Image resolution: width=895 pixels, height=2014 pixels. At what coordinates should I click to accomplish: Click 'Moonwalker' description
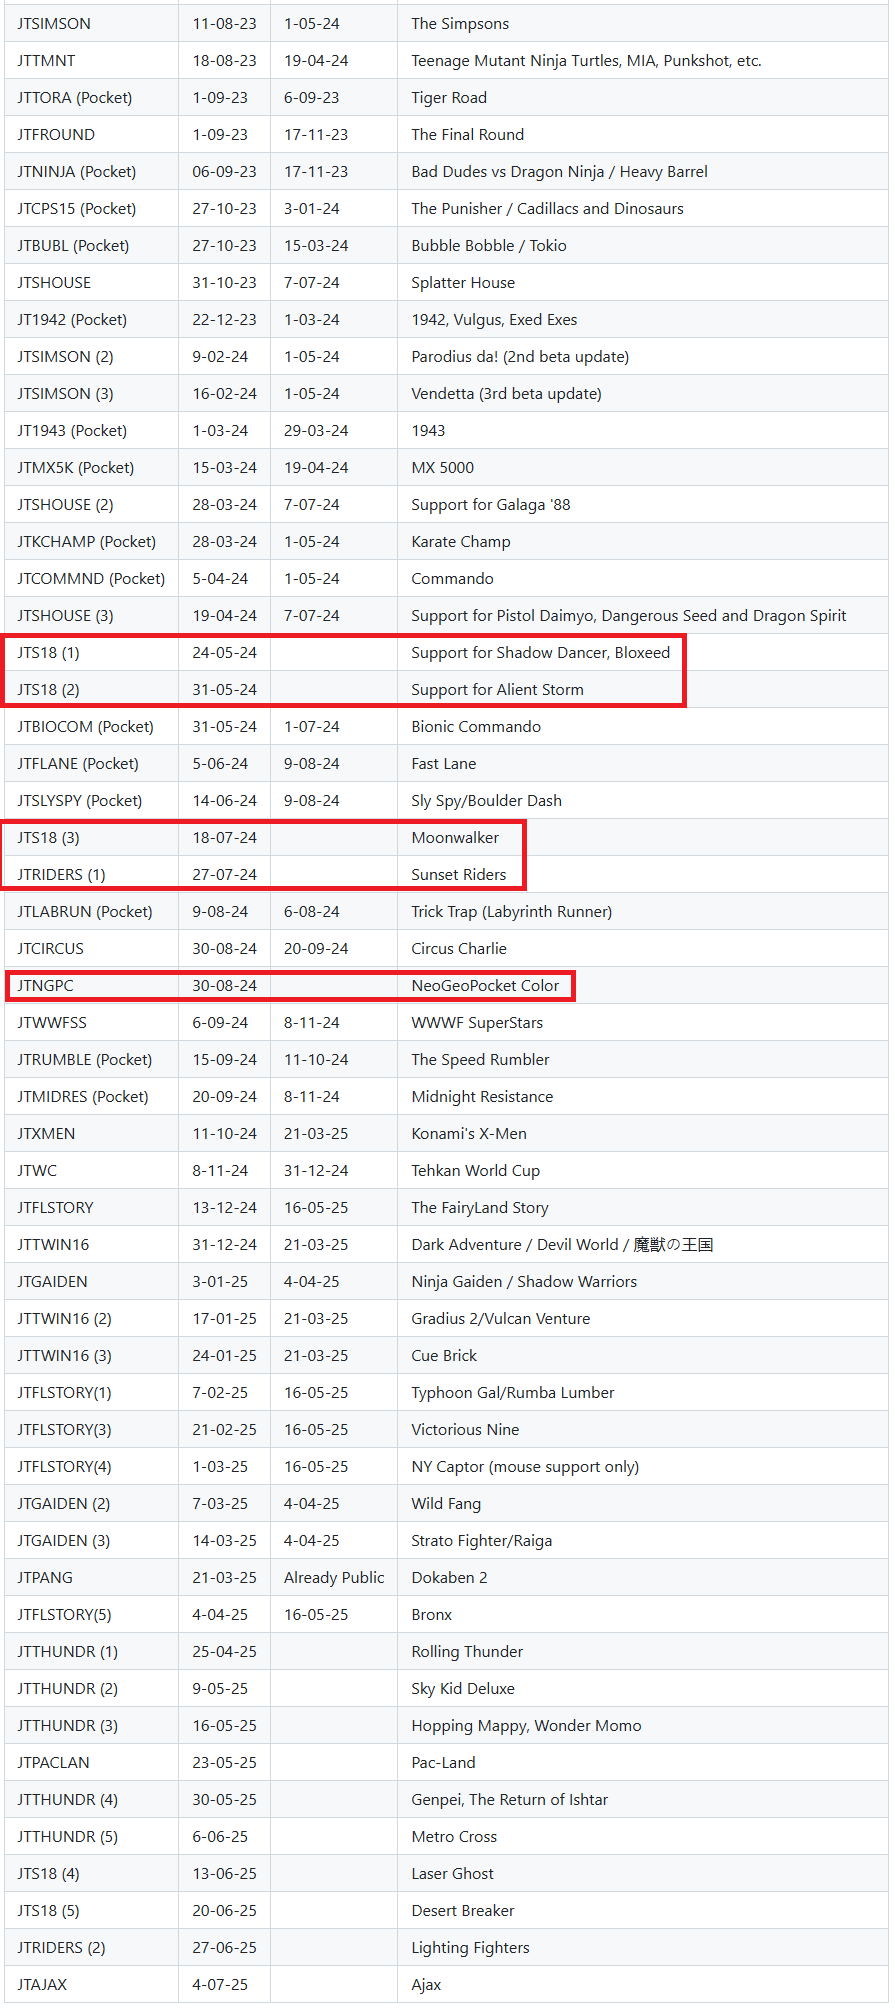[x=455, y=838]
